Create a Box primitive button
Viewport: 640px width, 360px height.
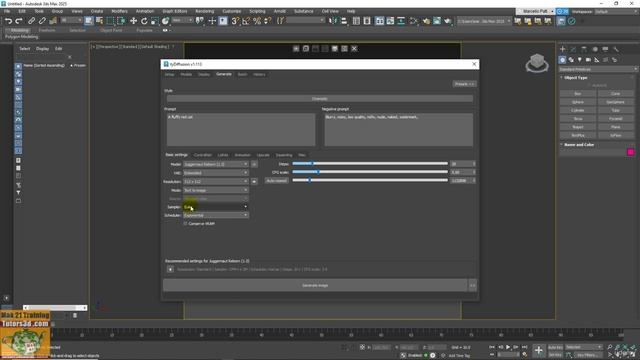tap(578, 93)
